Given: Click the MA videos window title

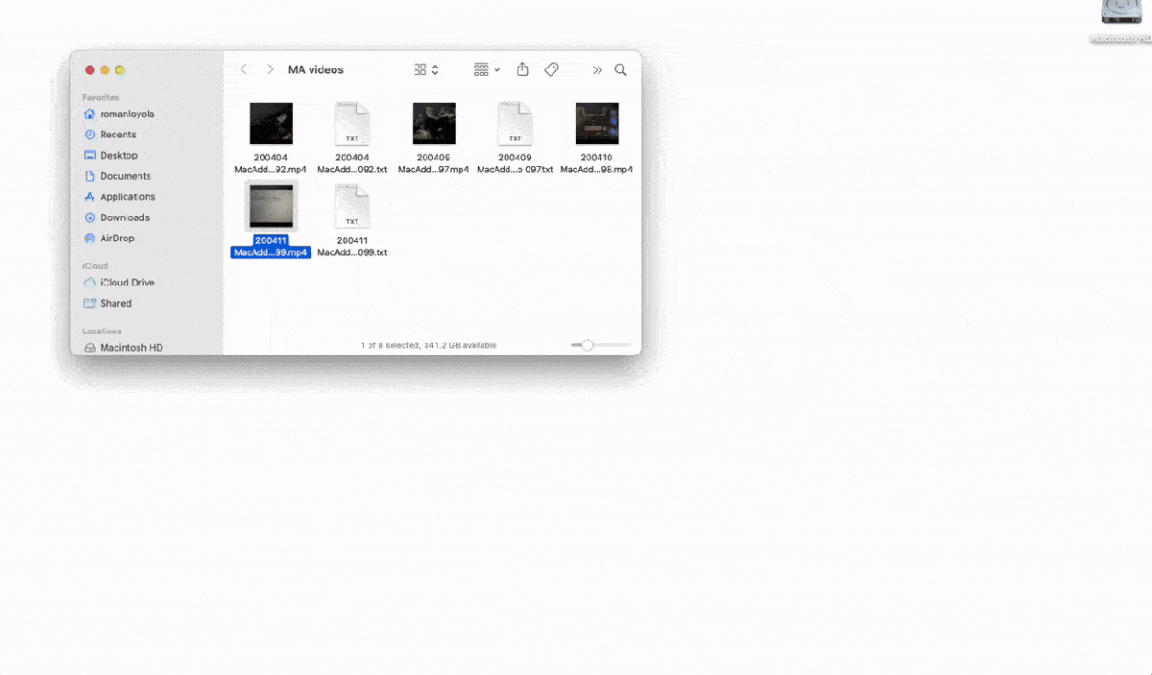Looking at the screenshot, I should coord(316,70).
